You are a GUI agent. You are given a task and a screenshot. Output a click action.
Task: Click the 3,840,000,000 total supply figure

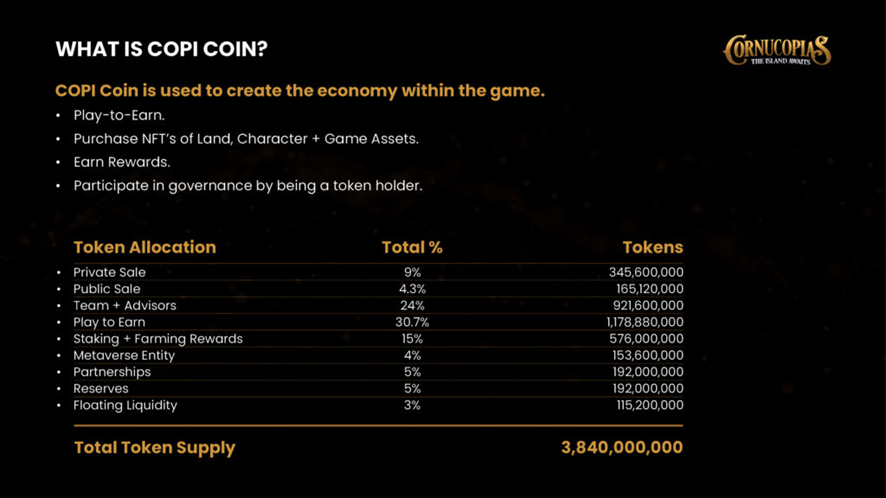coord(622,448)
